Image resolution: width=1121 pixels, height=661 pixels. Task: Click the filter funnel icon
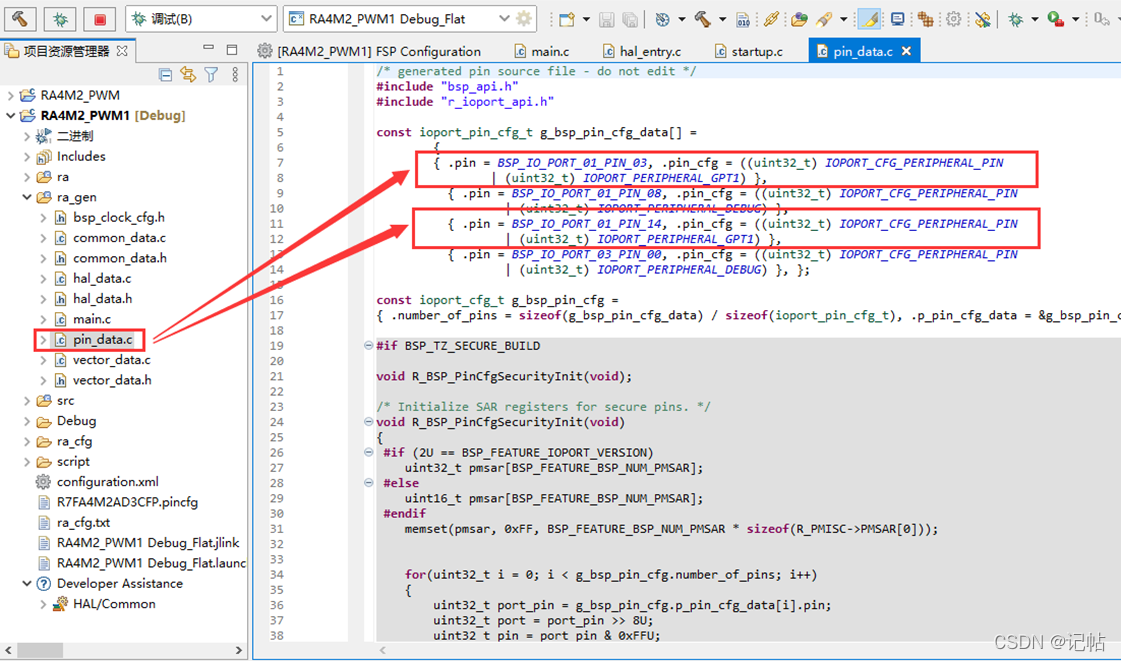tap(211, 74)
